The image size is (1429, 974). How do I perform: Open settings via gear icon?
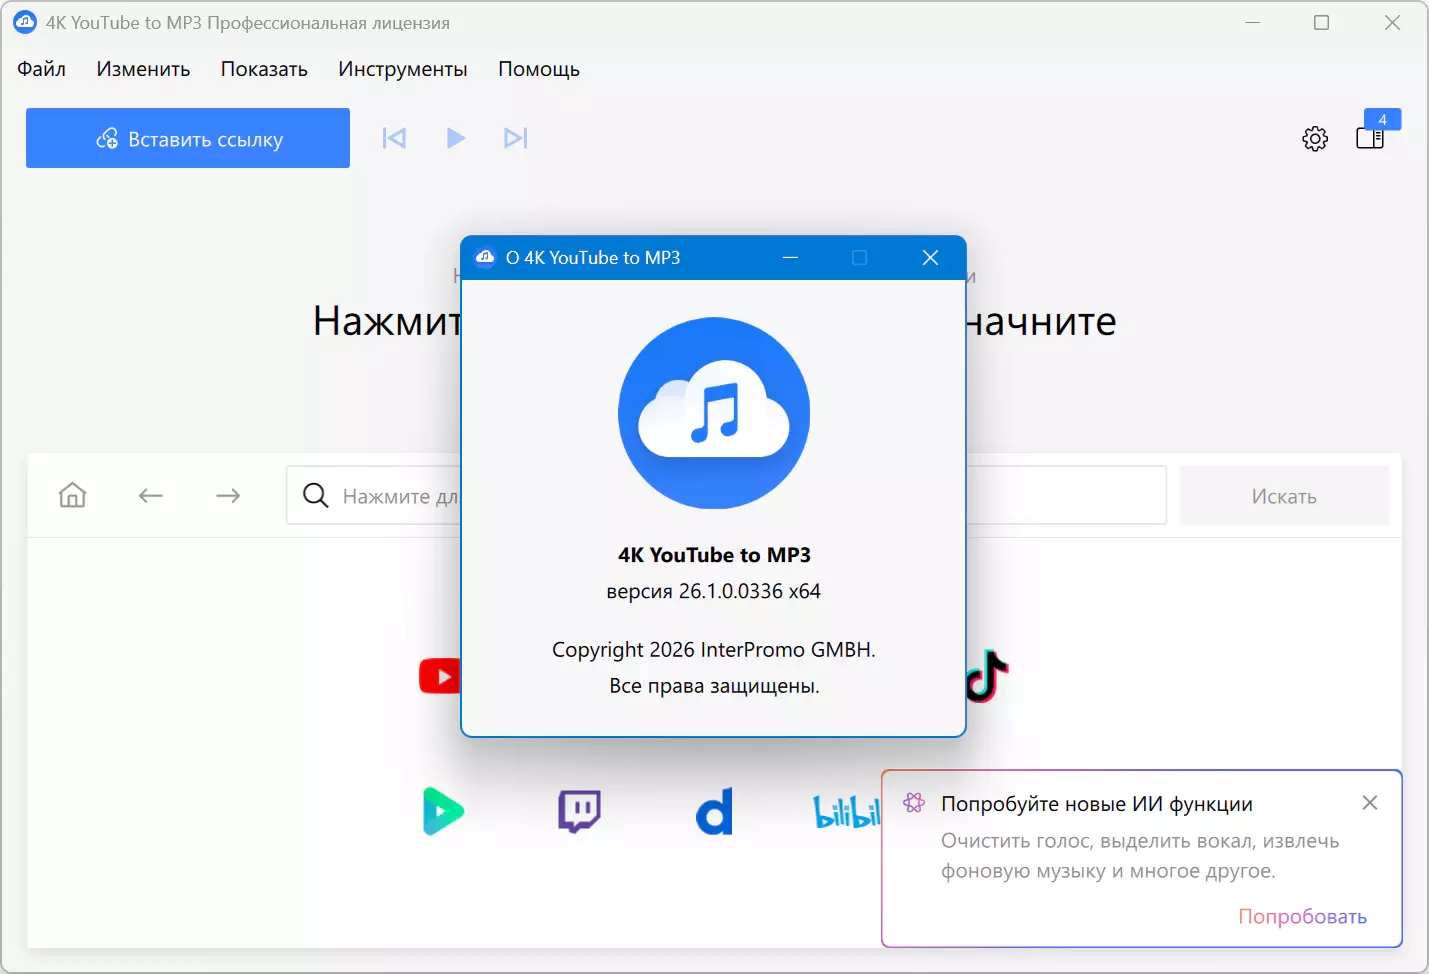click(x=1315, y=138)
